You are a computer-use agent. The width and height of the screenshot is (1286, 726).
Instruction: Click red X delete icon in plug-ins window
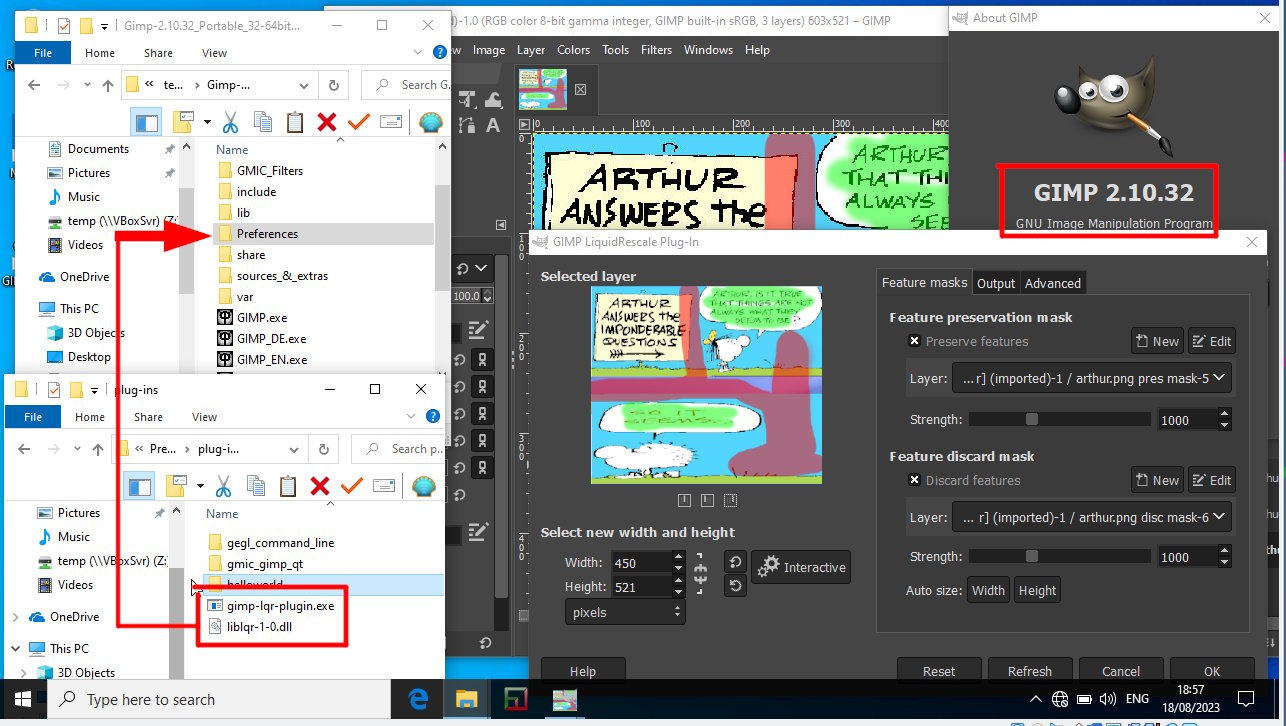[x=320, y=486]
